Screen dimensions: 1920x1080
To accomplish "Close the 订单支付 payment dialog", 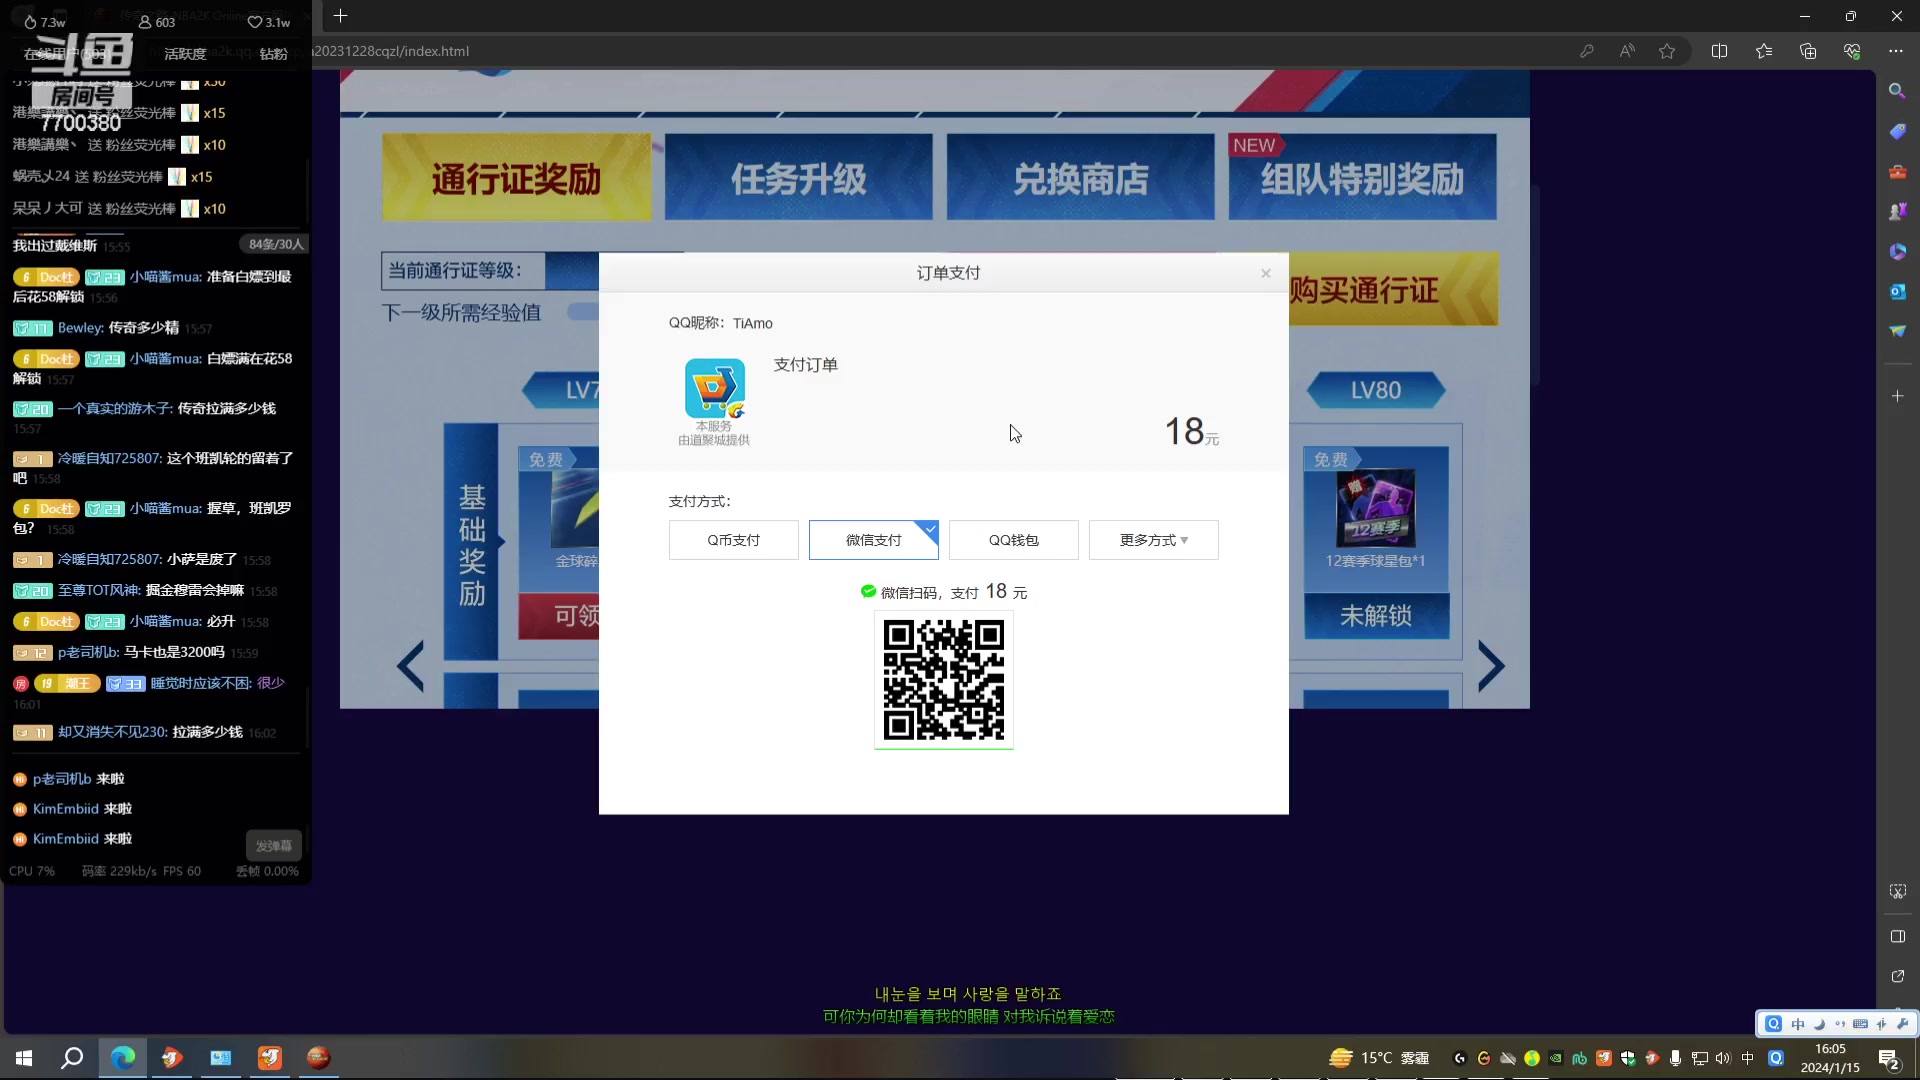I will pyautogui.click(x=1265, y=273).
